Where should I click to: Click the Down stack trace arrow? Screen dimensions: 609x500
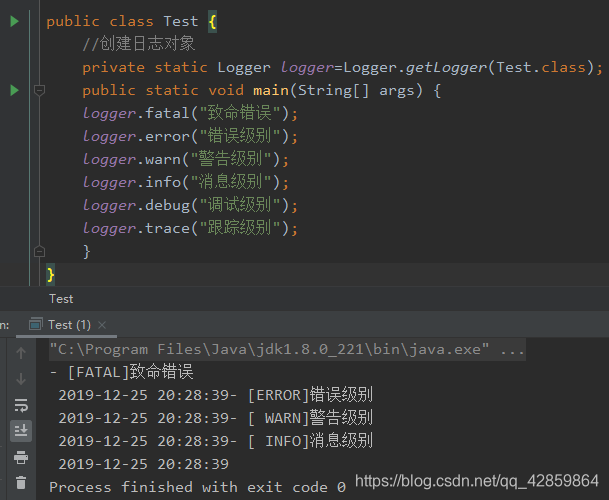[x=21, y=379]
